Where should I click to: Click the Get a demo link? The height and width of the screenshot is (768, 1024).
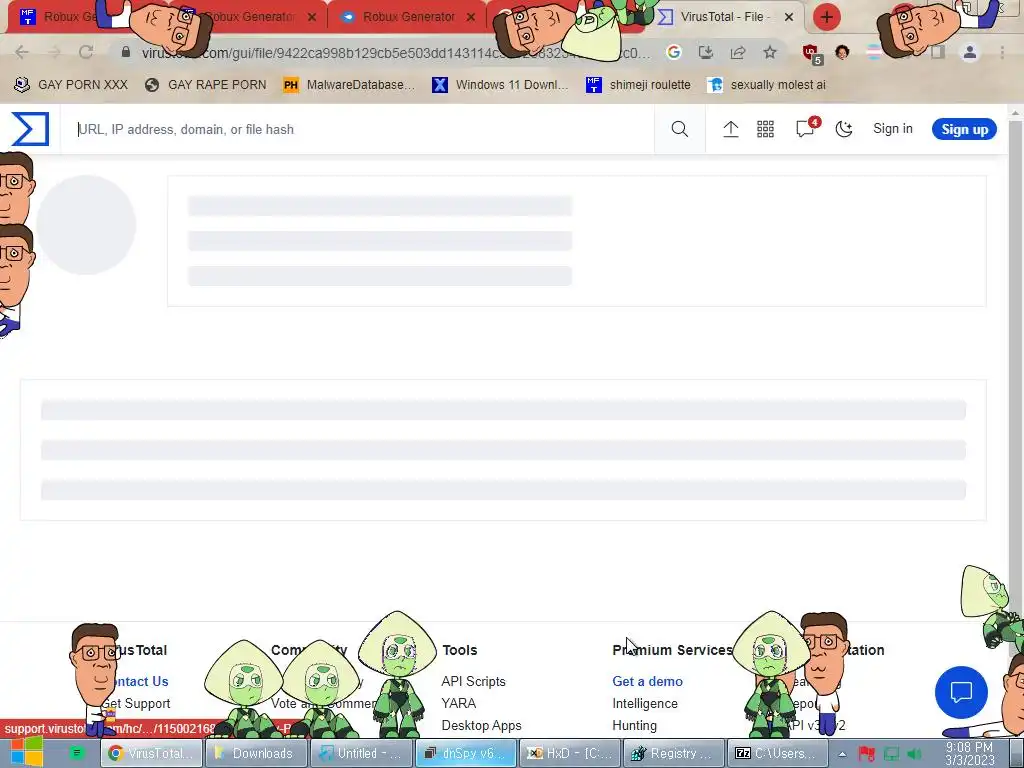(647, 681)
